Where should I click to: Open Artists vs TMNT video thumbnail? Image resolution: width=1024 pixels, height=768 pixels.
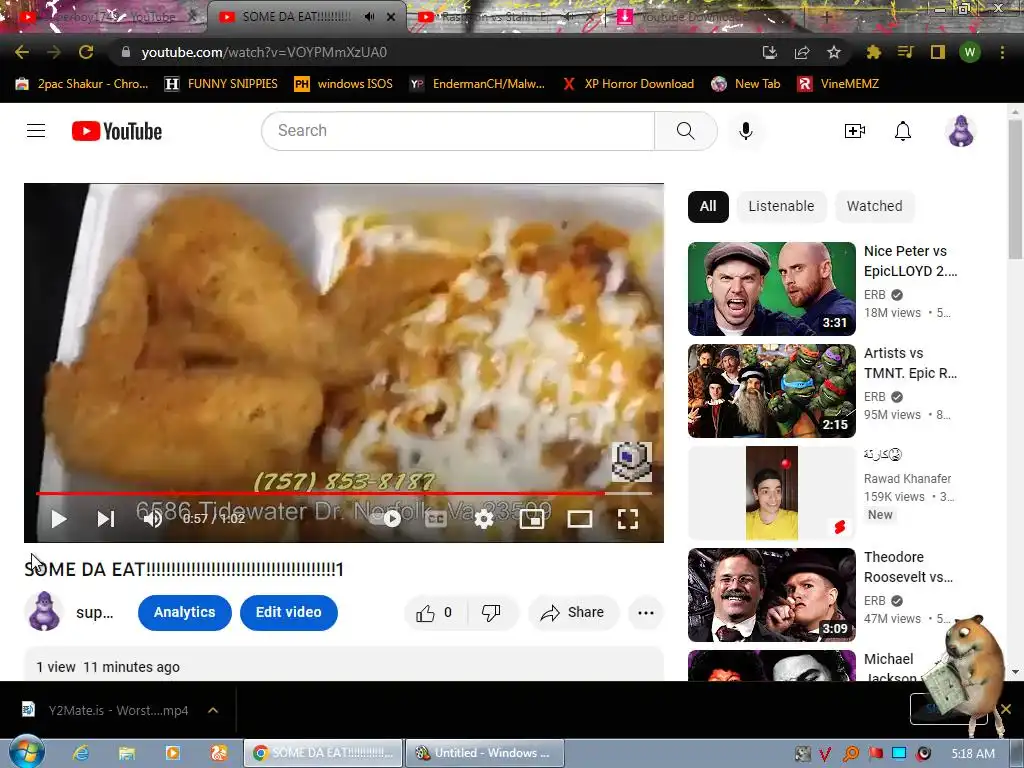[x=771, y=391]
